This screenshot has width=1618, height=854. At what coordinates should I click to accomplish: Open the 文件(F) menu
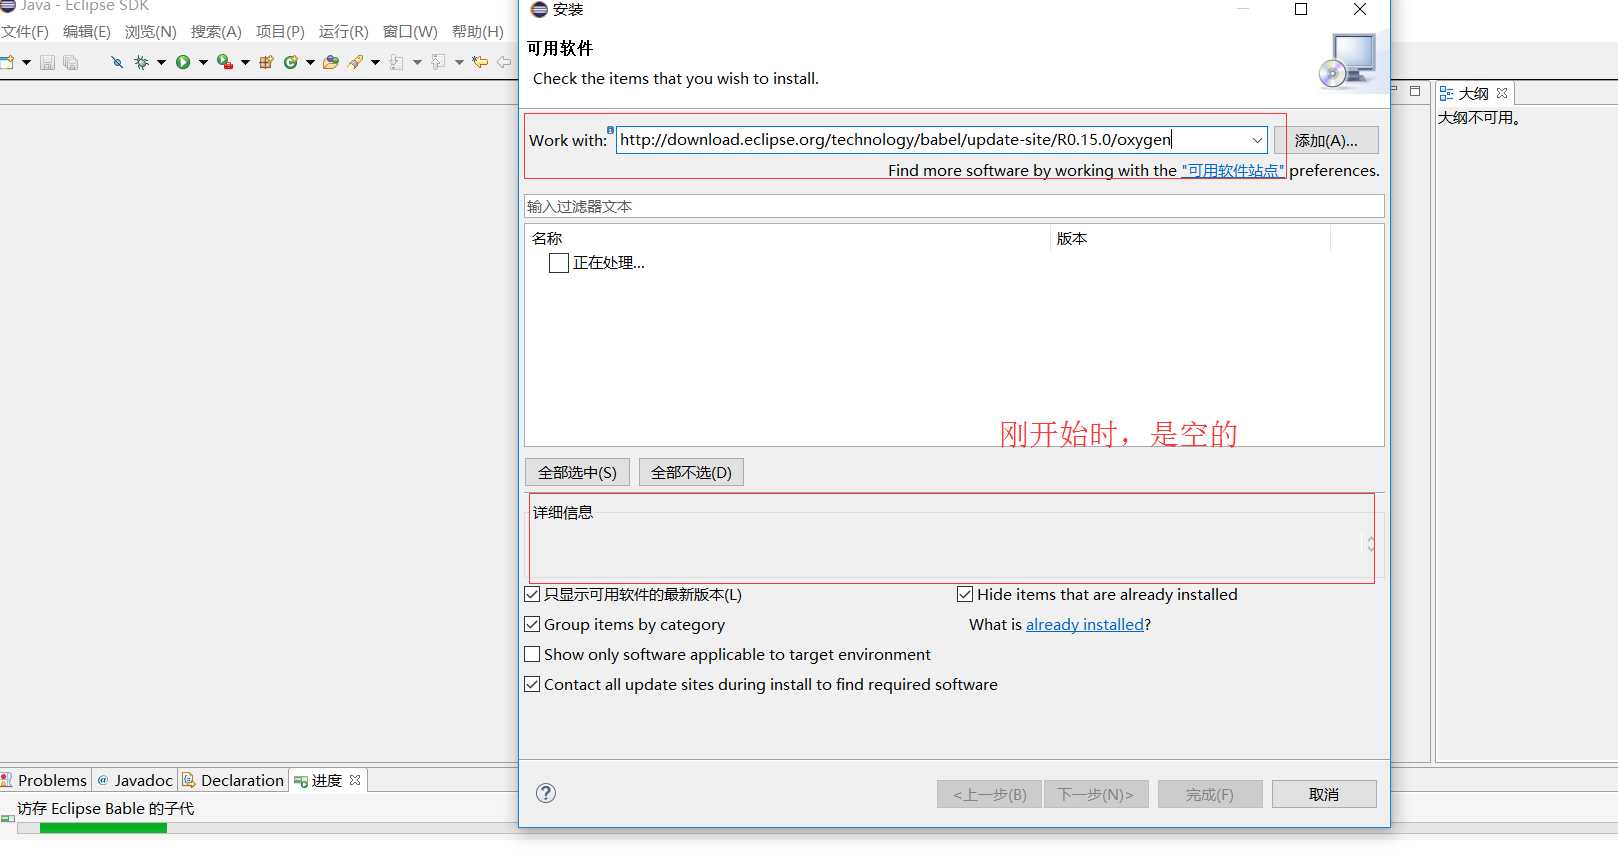(x=25, y=32)
